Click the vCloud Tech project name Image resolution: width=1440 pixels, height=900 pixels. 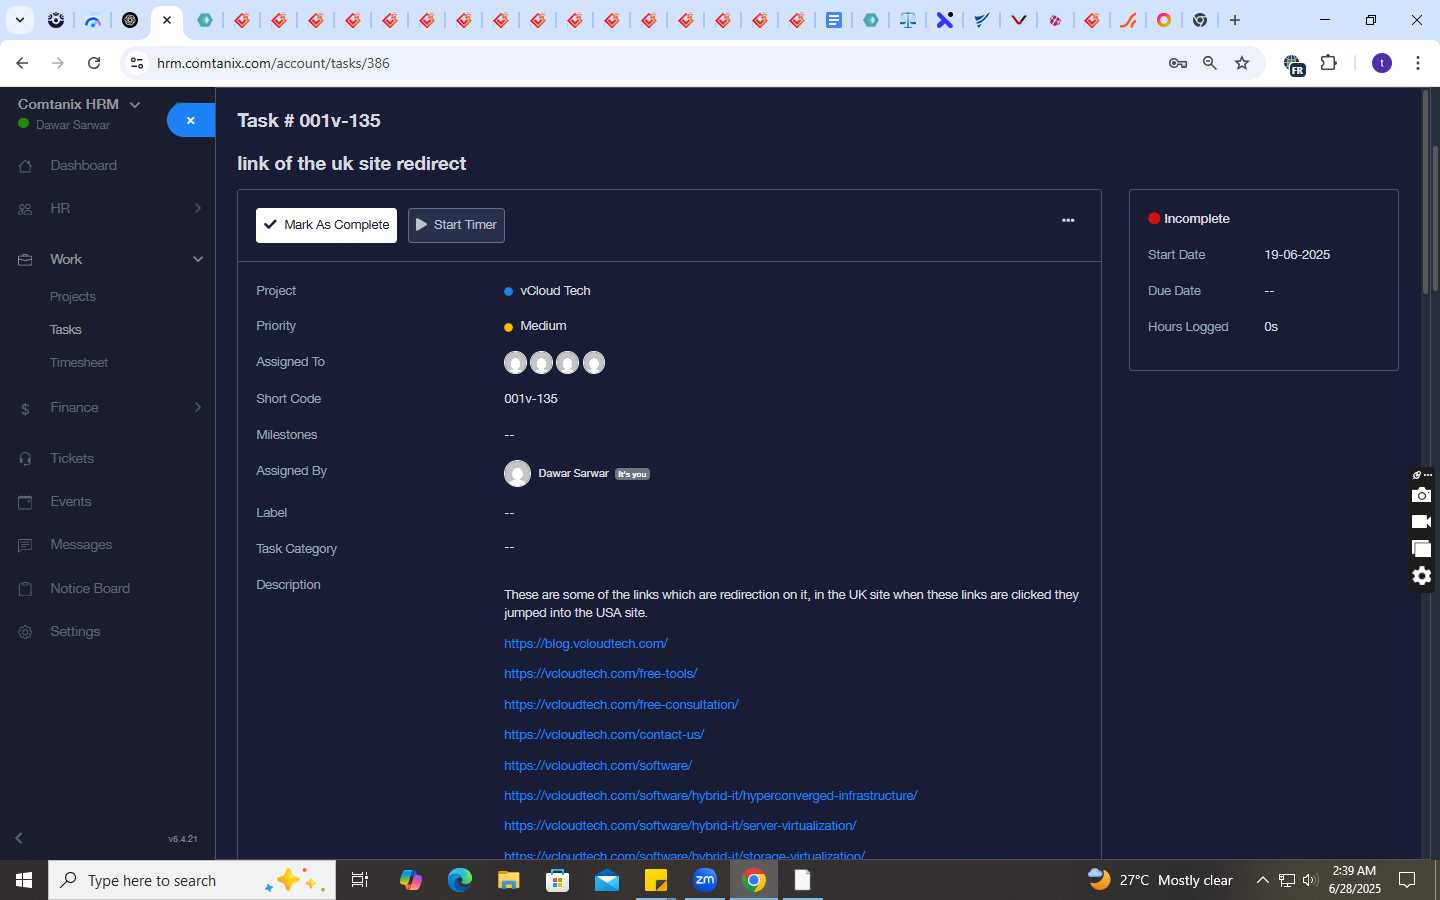(555, 291)
